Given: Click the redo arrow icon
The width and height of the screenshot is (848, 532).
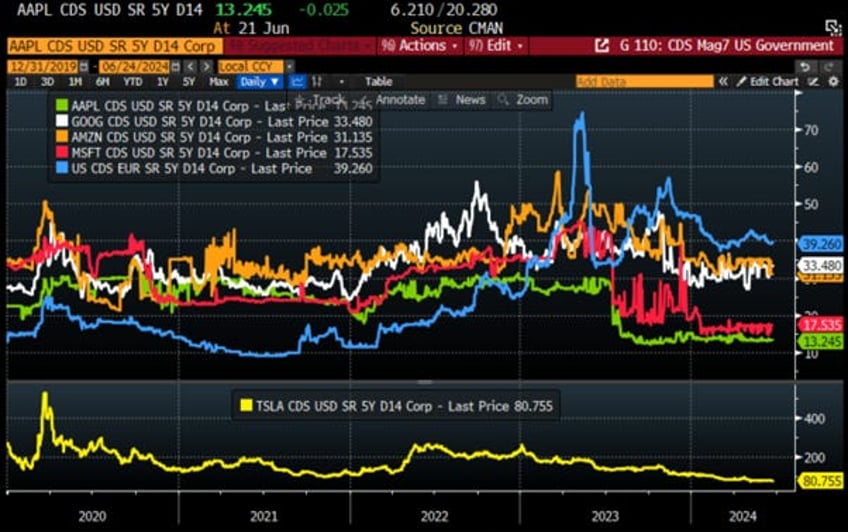Looking at the screenshot, I should 829,66.
